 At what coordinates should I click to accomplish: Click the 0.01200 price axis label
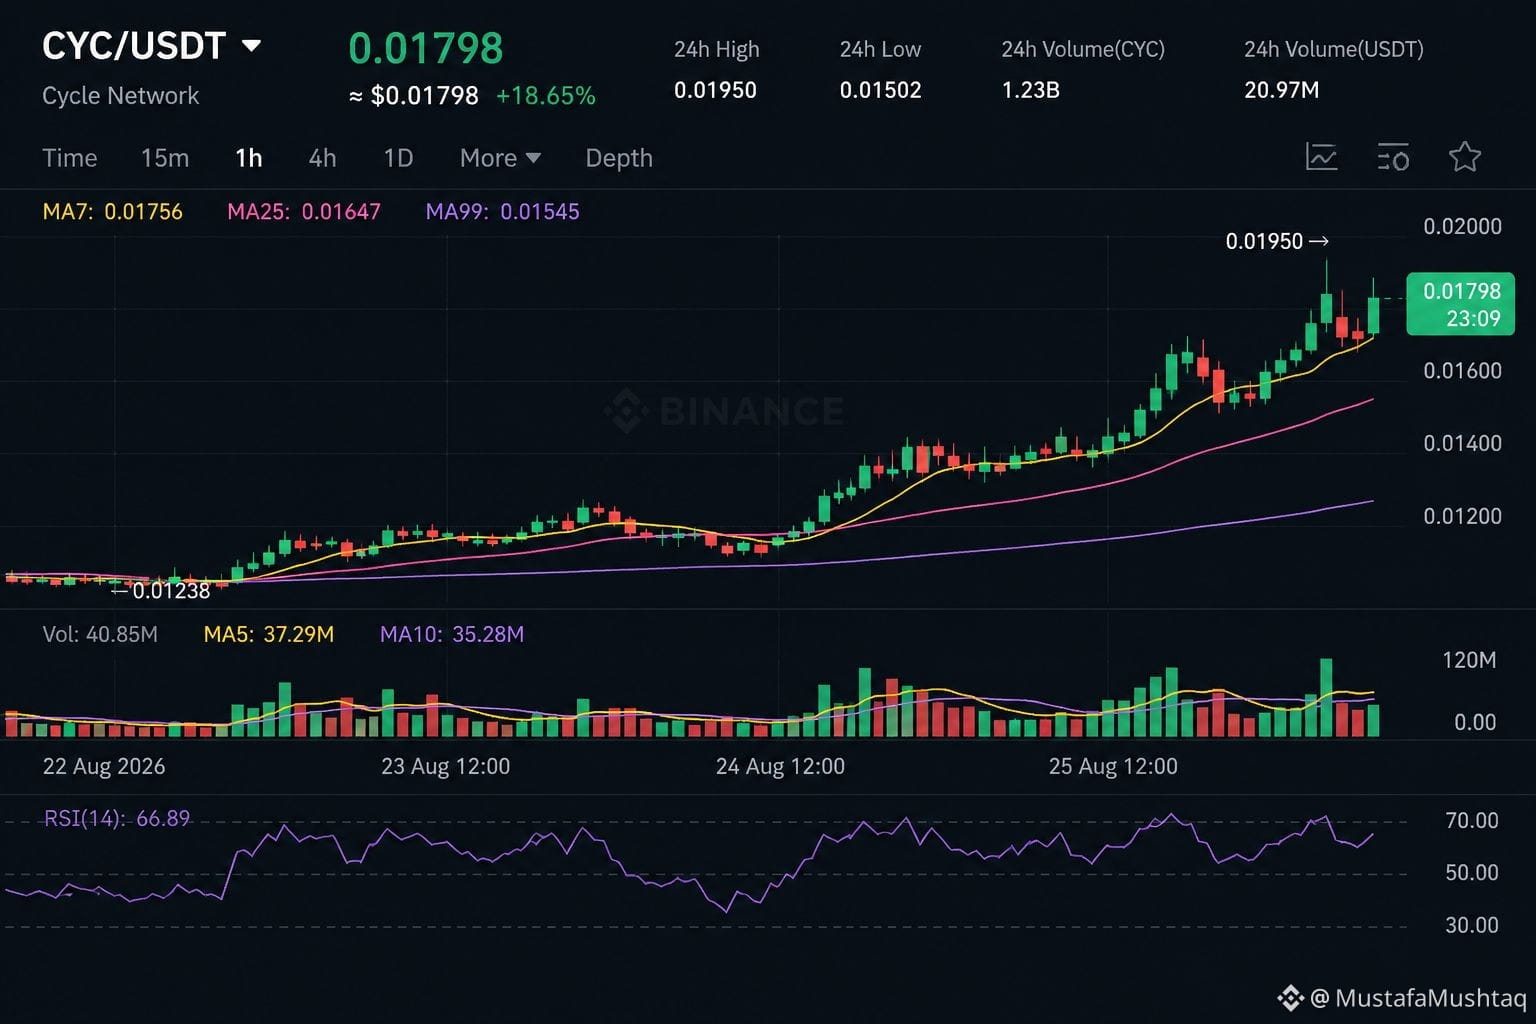tap(1462, 516)
